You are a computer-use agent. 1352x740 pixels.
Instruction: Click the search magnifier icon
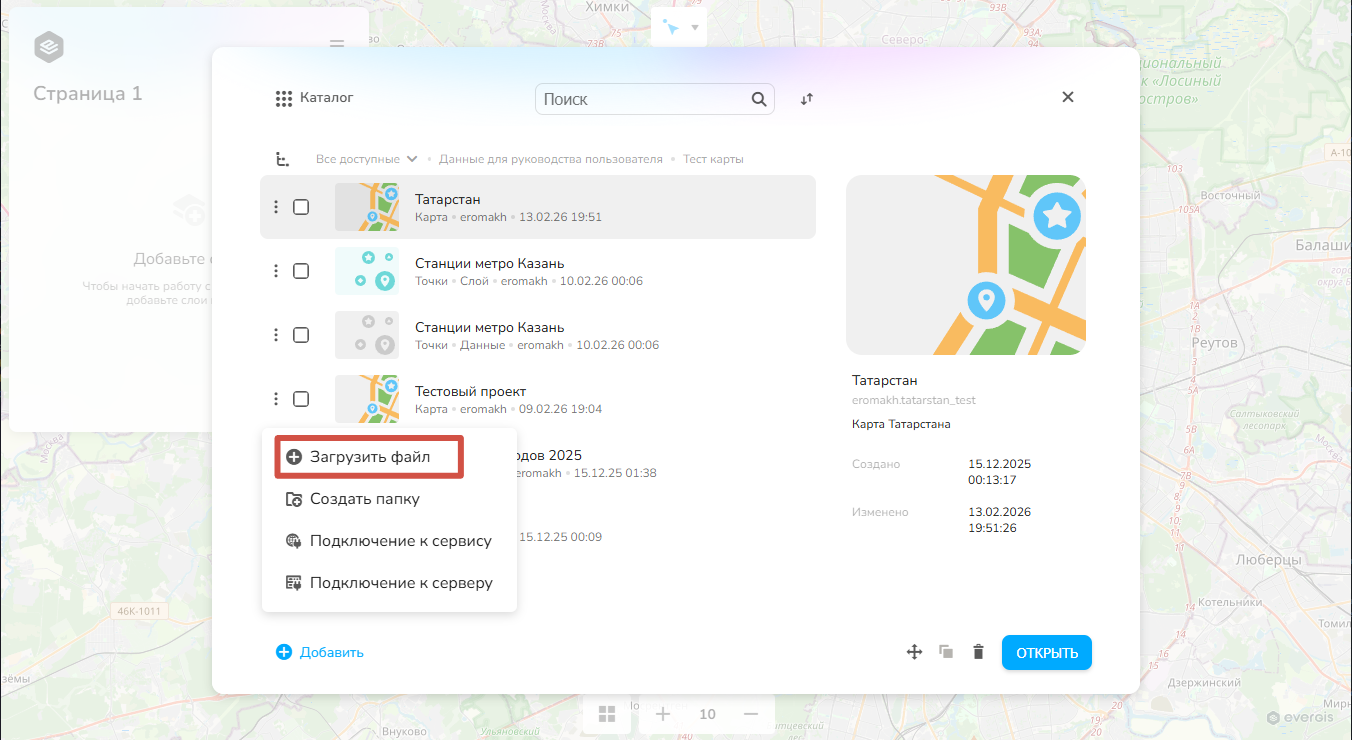click(x=759, y=99)
